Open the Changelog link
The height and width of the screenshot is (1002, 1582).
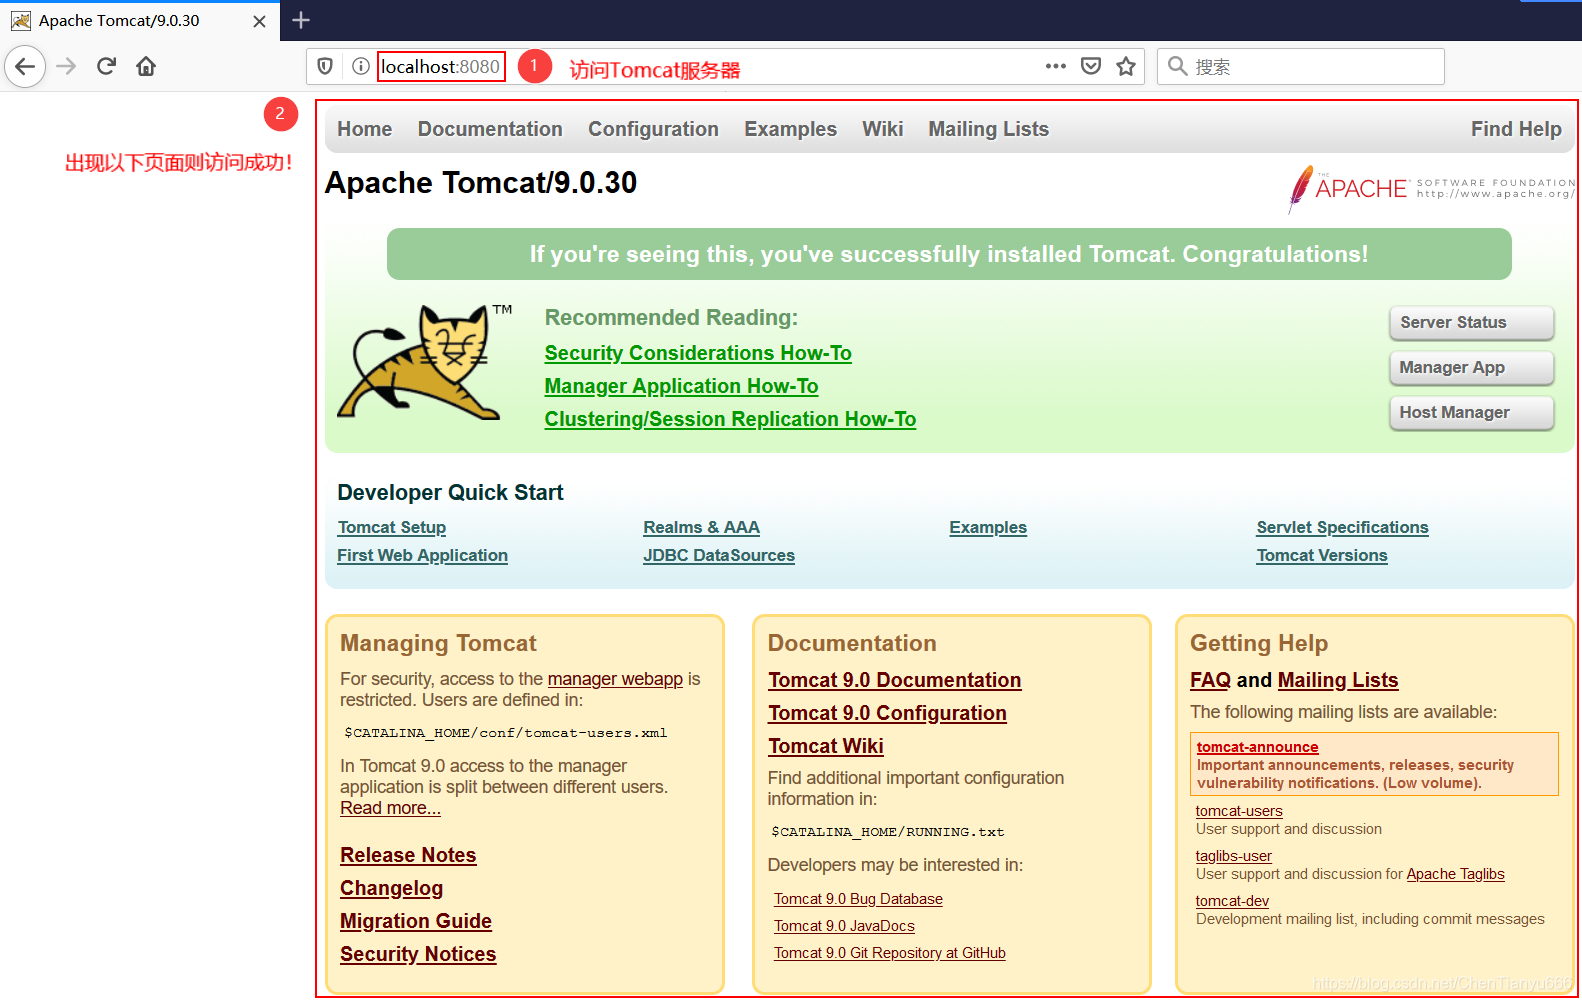[x=391, y=888]
